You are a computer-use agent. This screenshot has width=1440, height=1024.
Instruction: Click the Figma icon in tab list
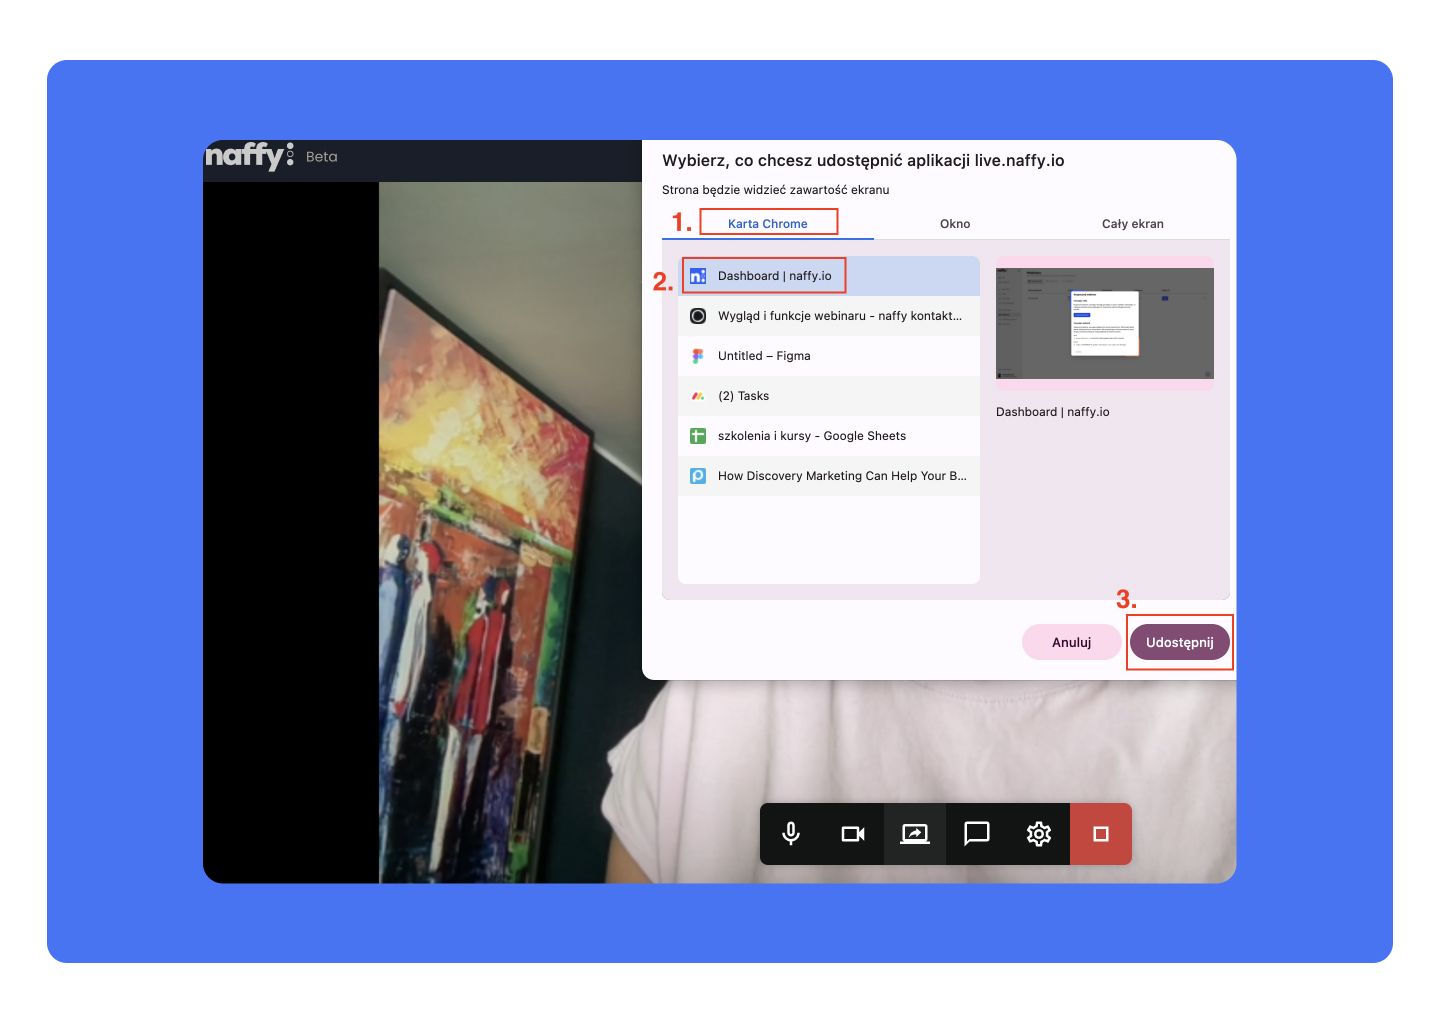tap(698, 356)
